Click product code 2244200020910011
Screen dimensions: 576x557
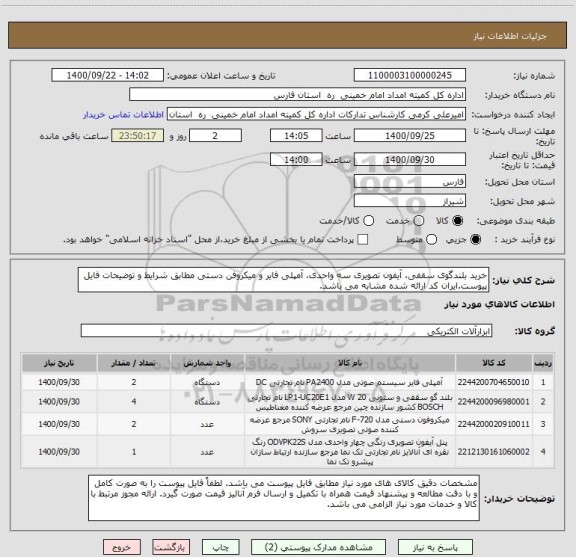point(493,424)
